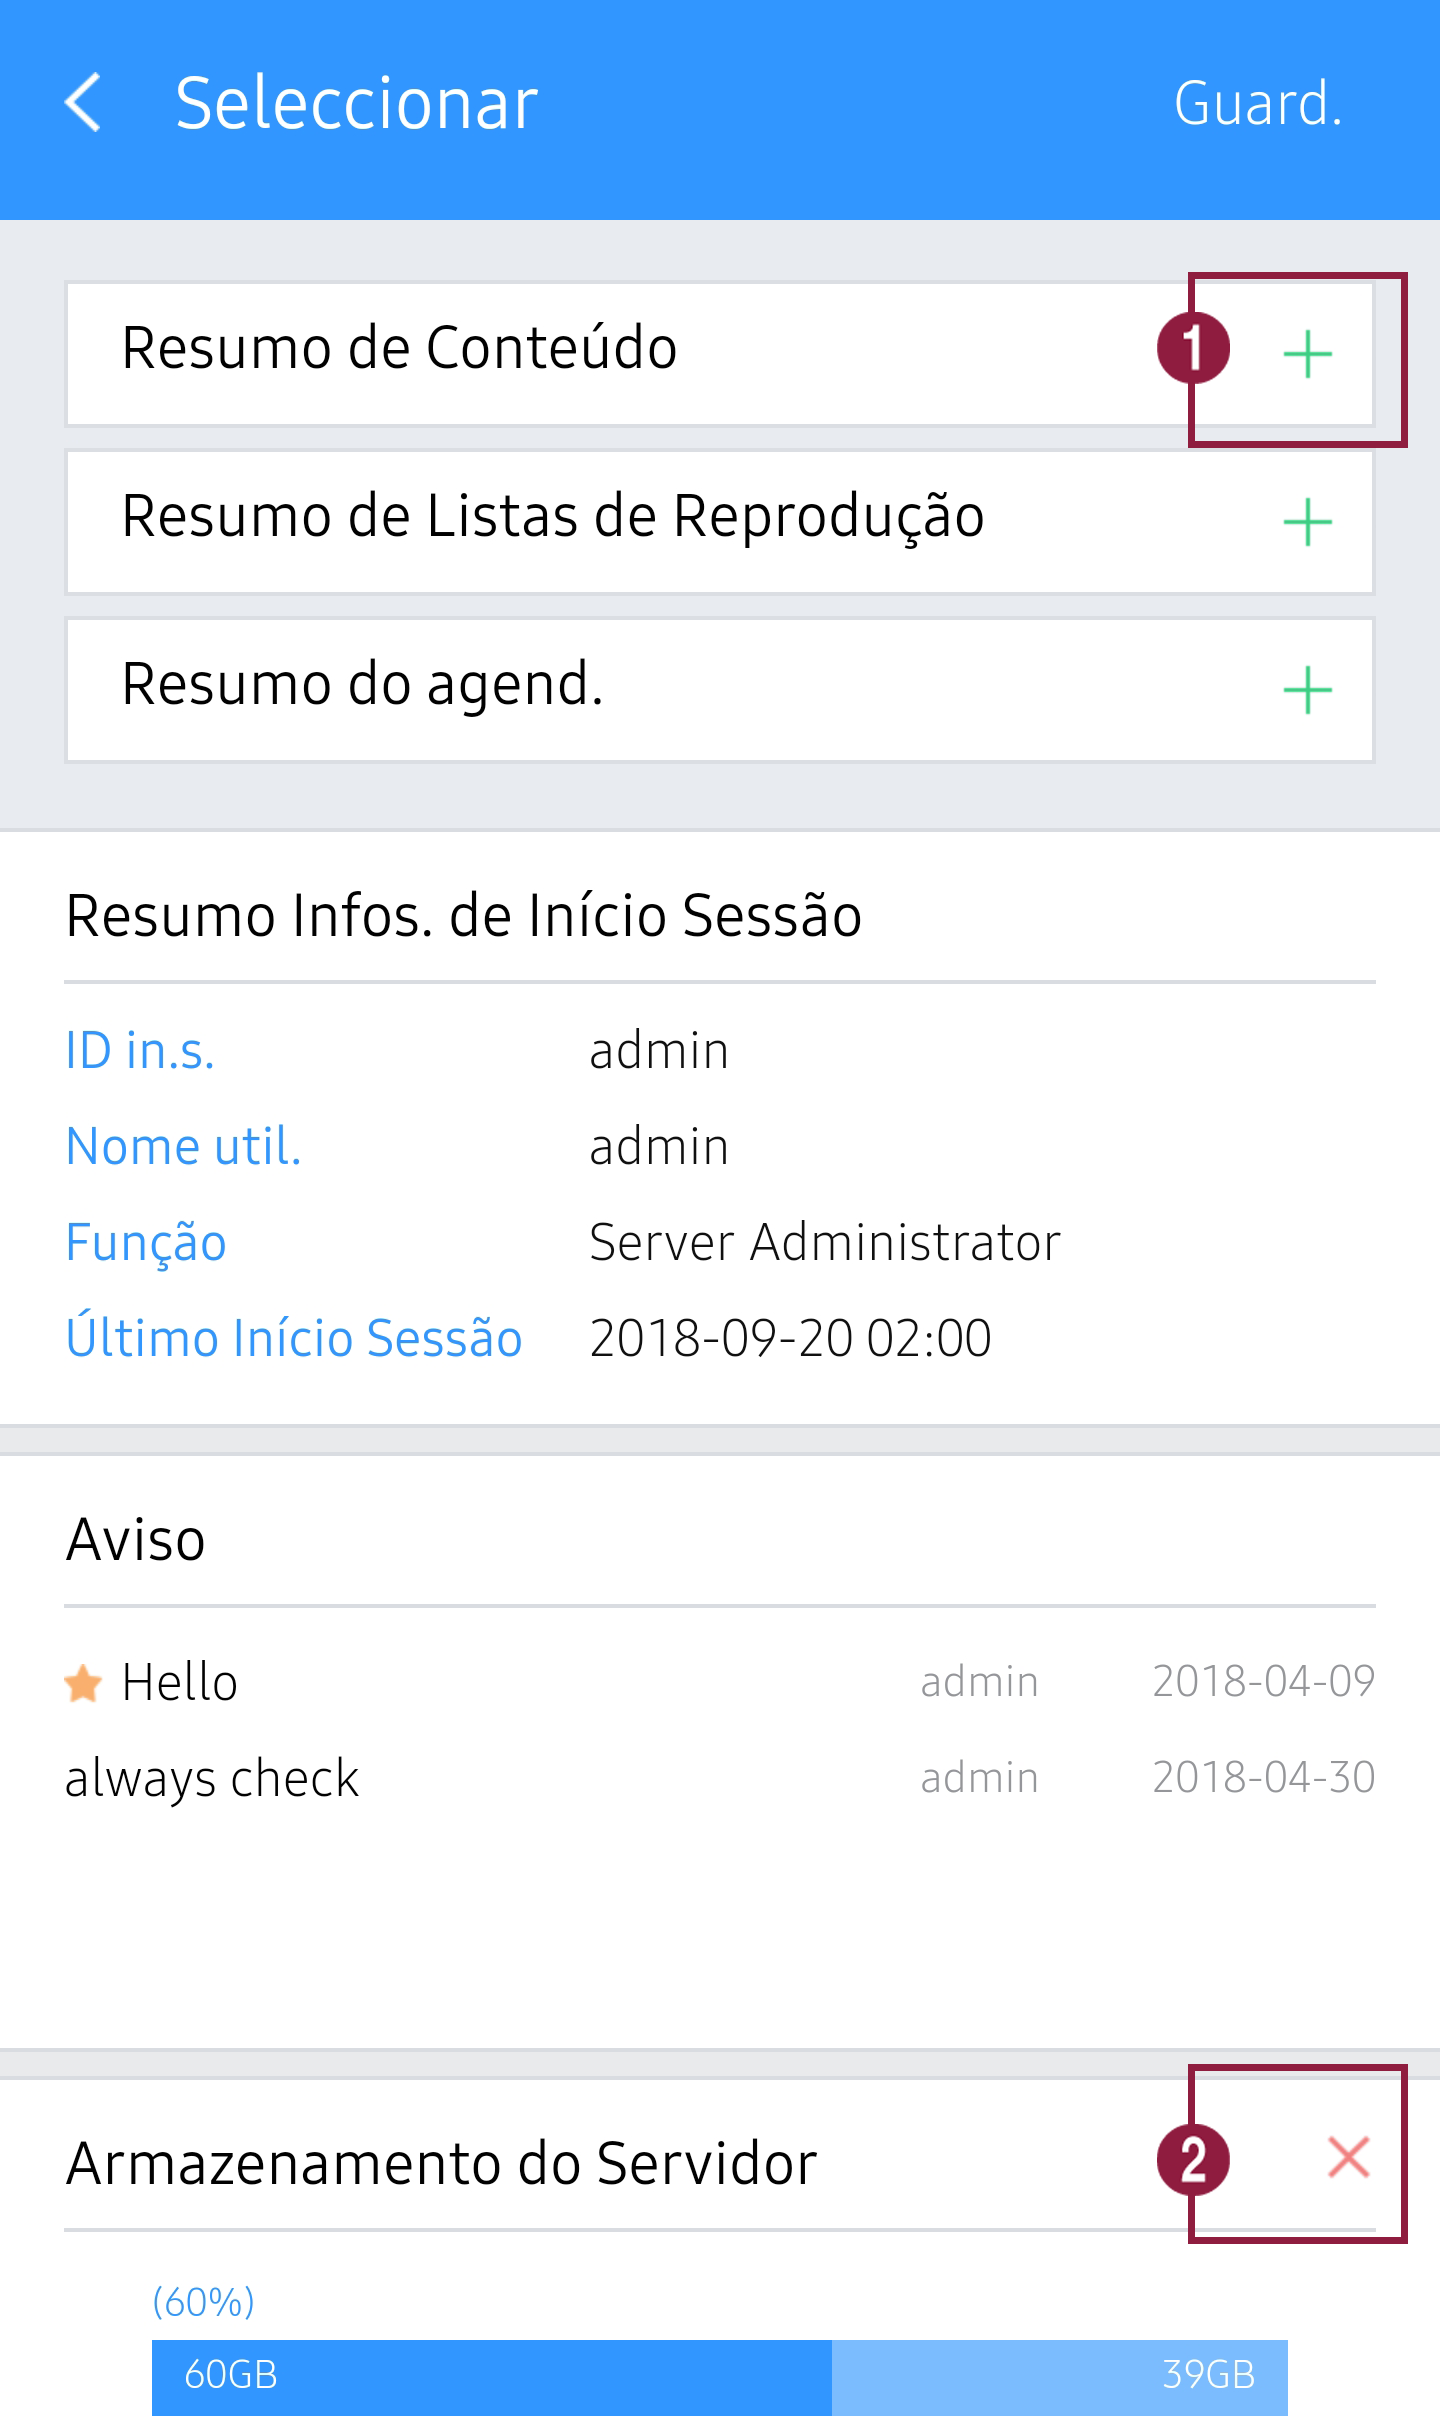Screen dimensions: 1440x2436
Task: Click the ID in.s. label
Action: [x=140, y=1051]
